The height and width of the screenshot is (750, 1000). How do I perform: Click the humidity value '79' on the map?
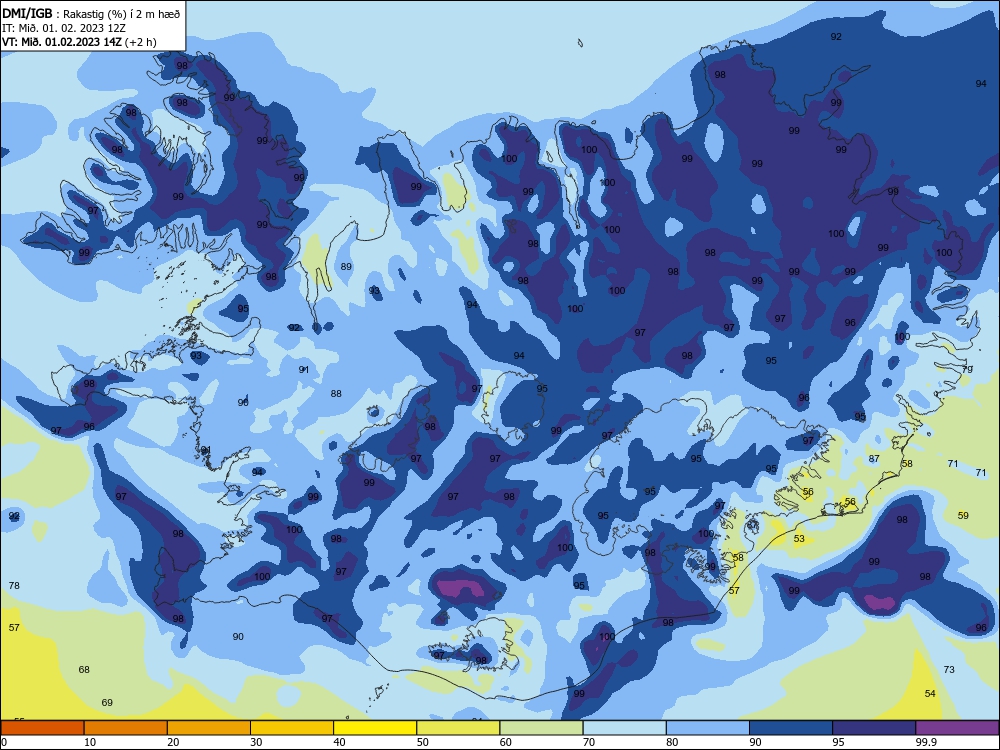click(x=967, y=369)
